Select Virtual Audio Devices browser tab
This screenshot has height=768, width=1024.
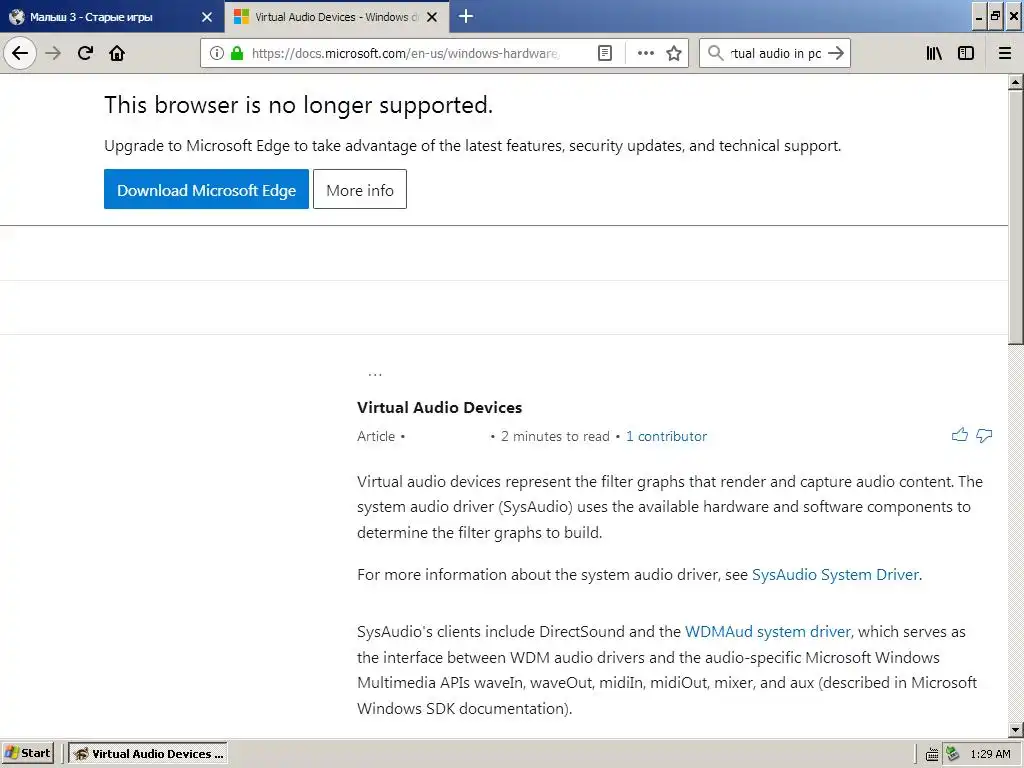tap(337, 17)
